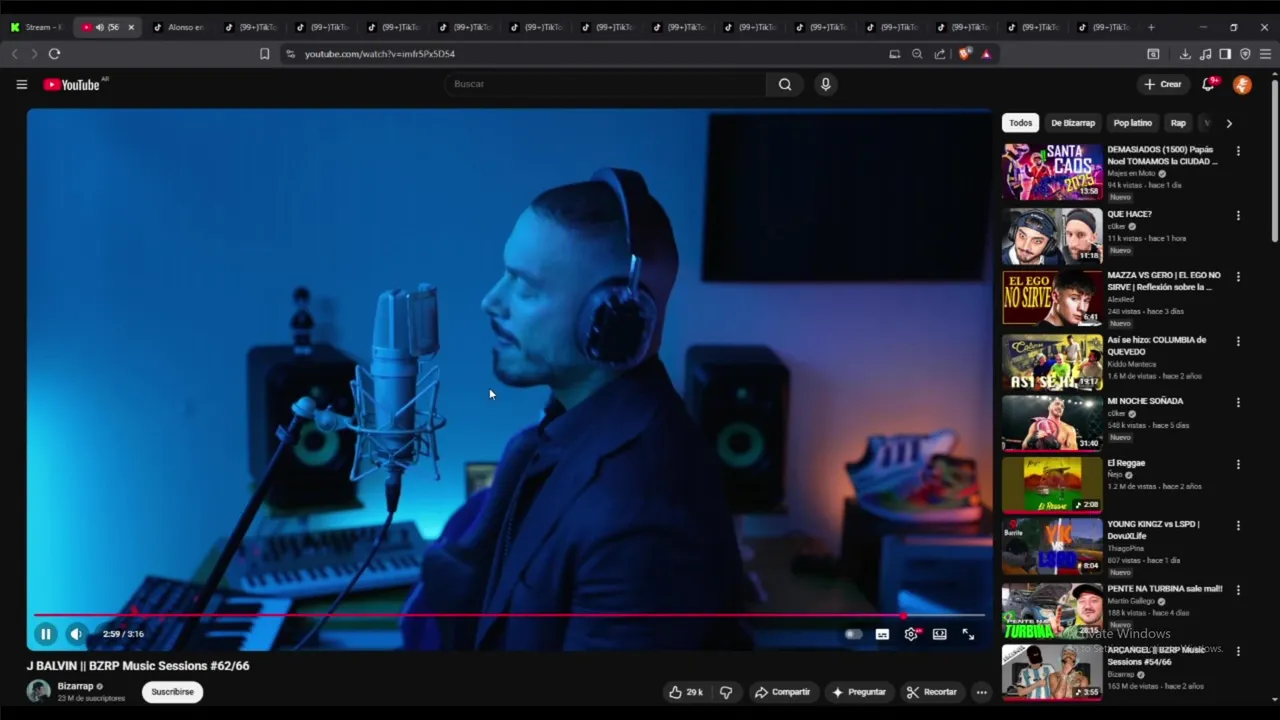
Task: Open options for the DEMASIADOS video
Action: point(1238,152)
